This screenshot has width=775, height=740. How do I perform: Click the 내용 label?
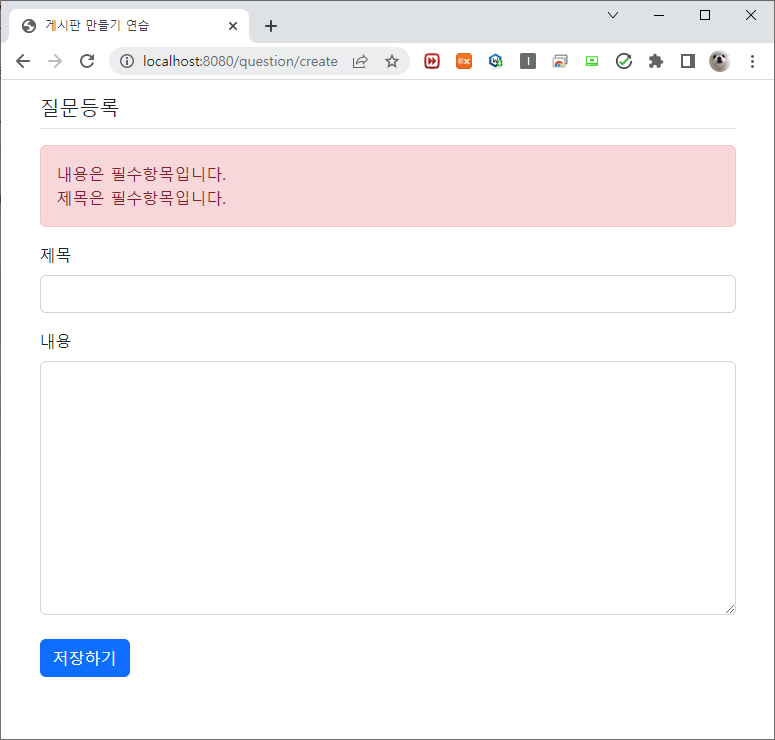[55, 341]
